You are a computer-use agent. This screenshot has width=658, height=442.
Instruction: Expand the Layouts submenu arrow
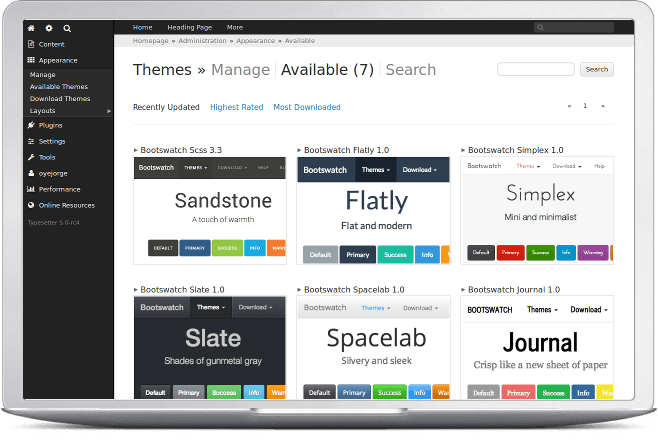109,111
